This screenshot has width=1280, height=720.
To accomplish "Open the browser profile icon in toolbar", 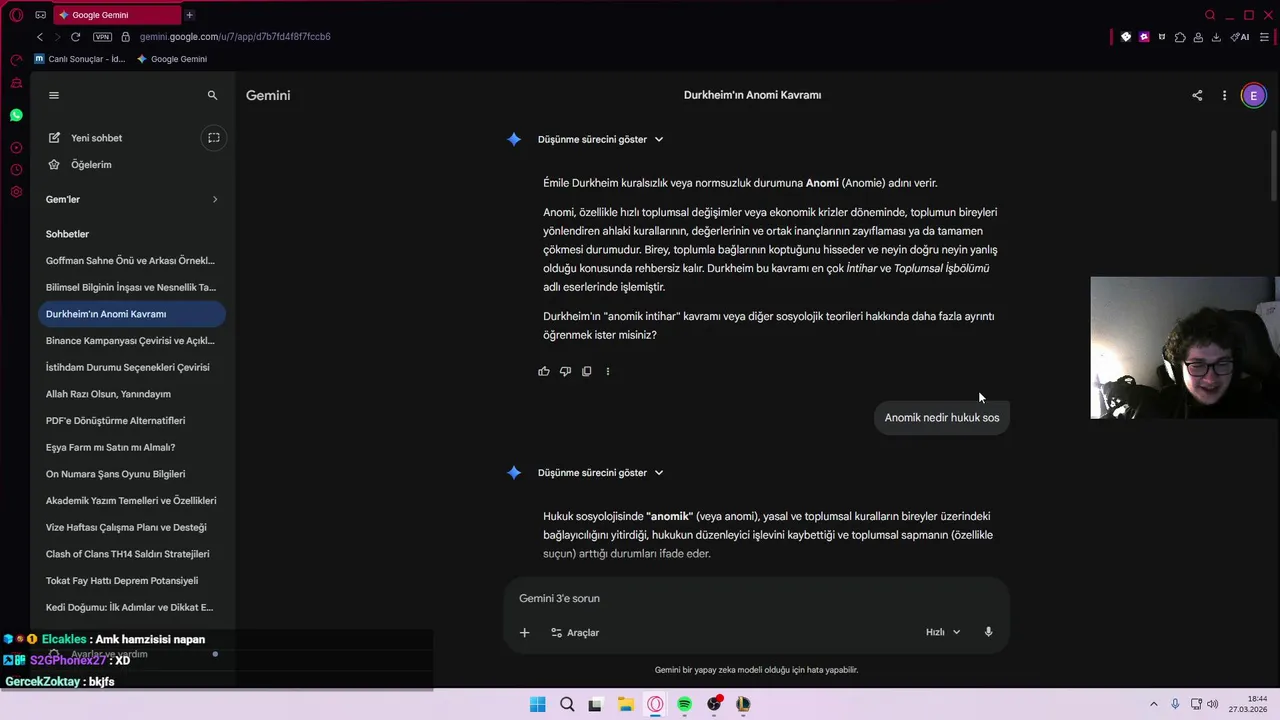I will point(1198,37).
